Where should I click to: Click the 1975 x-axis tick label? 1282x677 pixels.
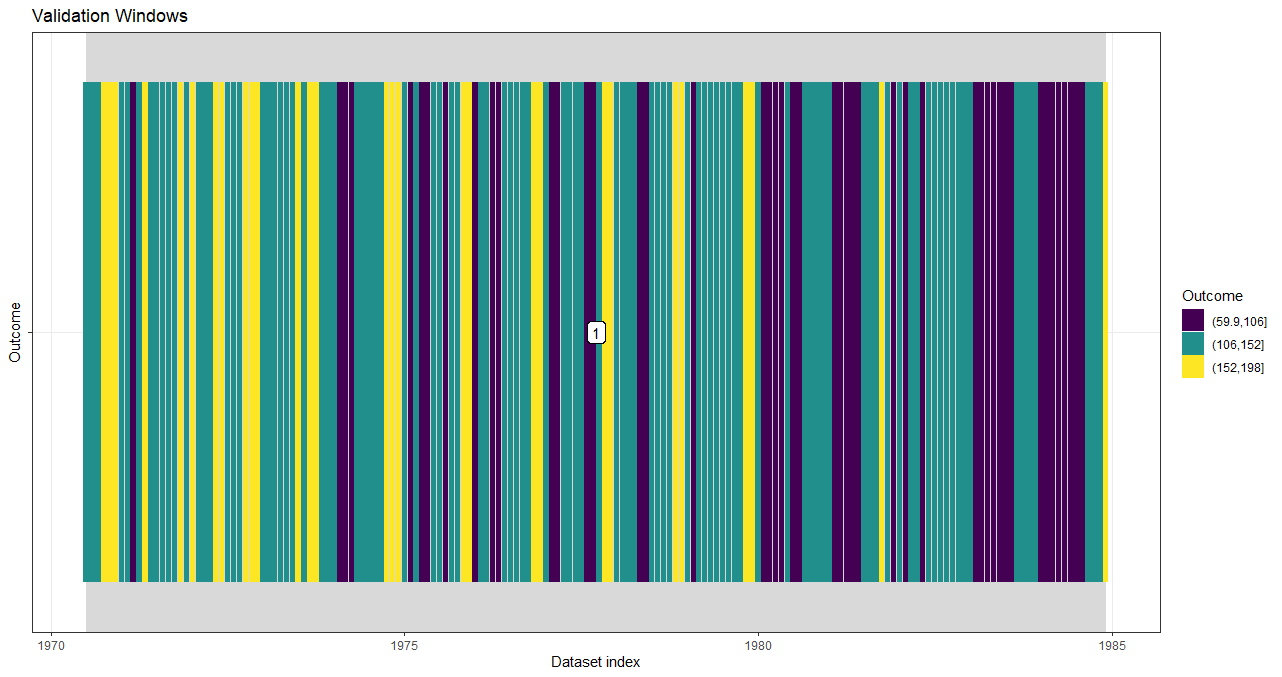click(404, 645)
